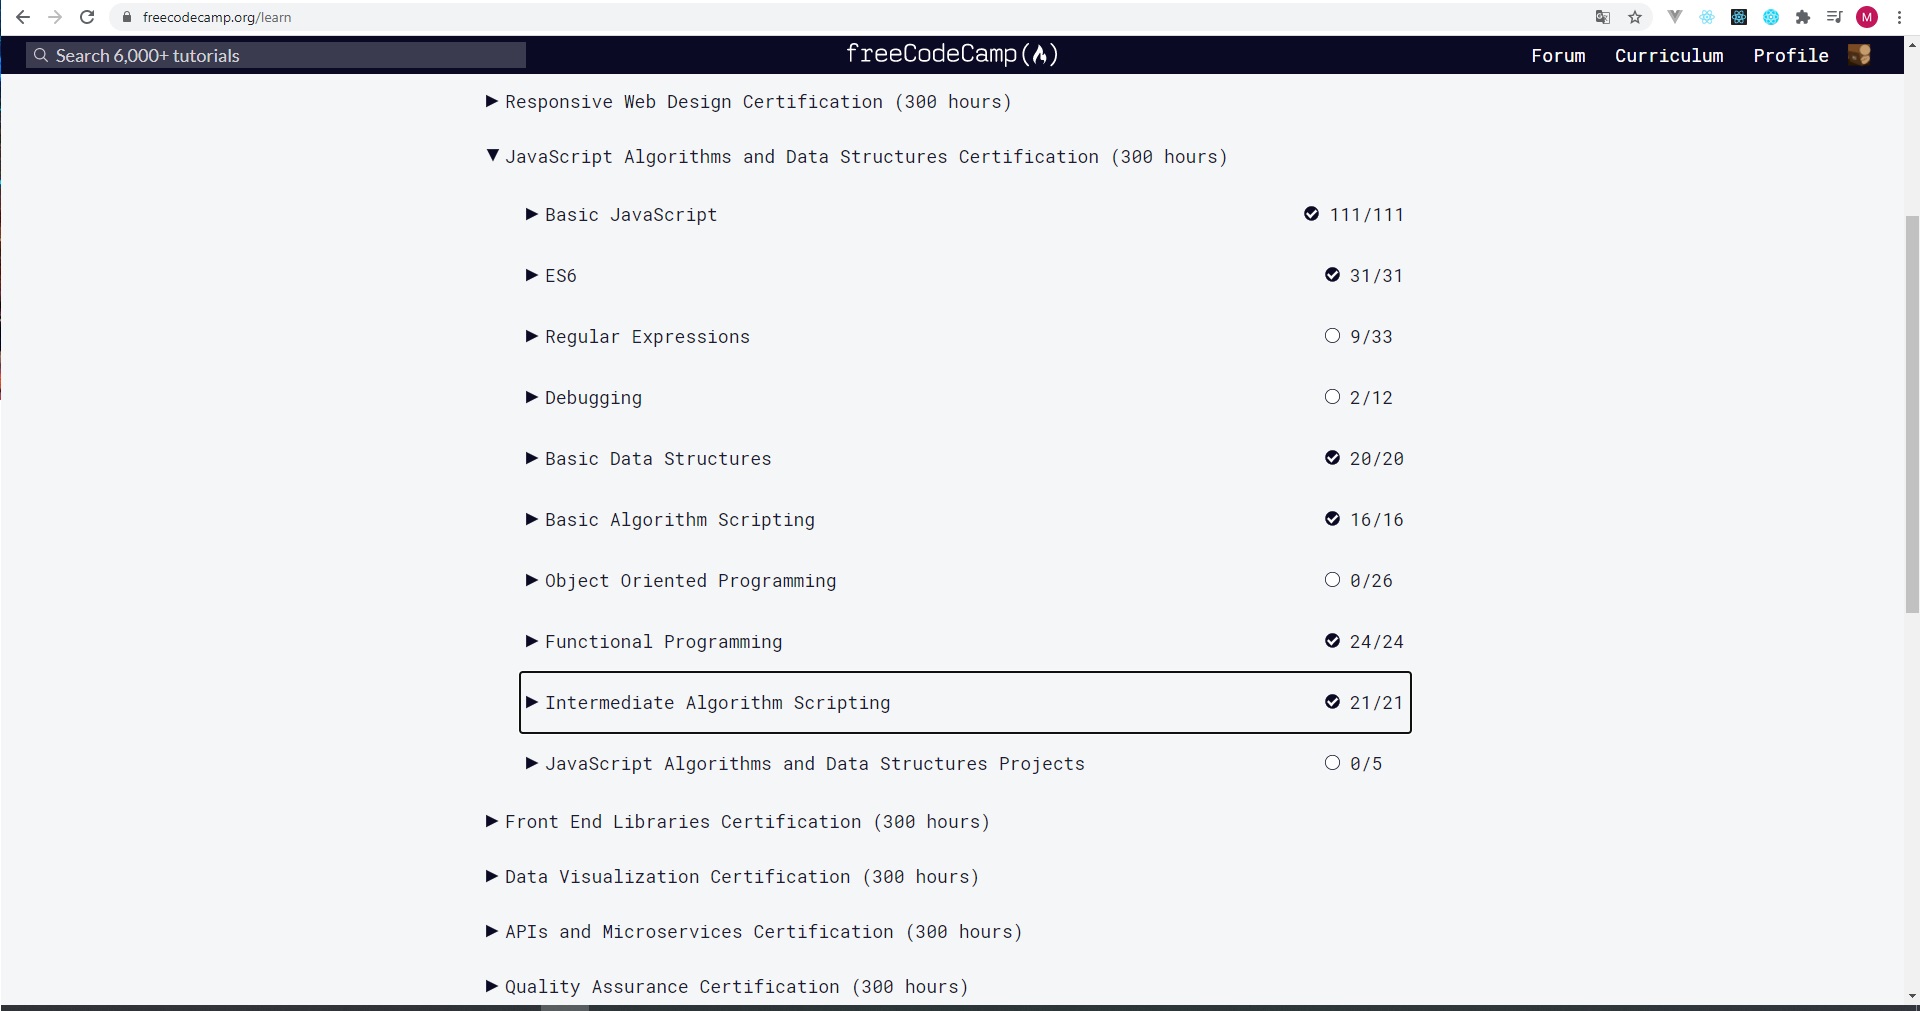Click the empty circle for Object Oriented Programming
1920x1011 pixels.
(x=1332, y=580)
